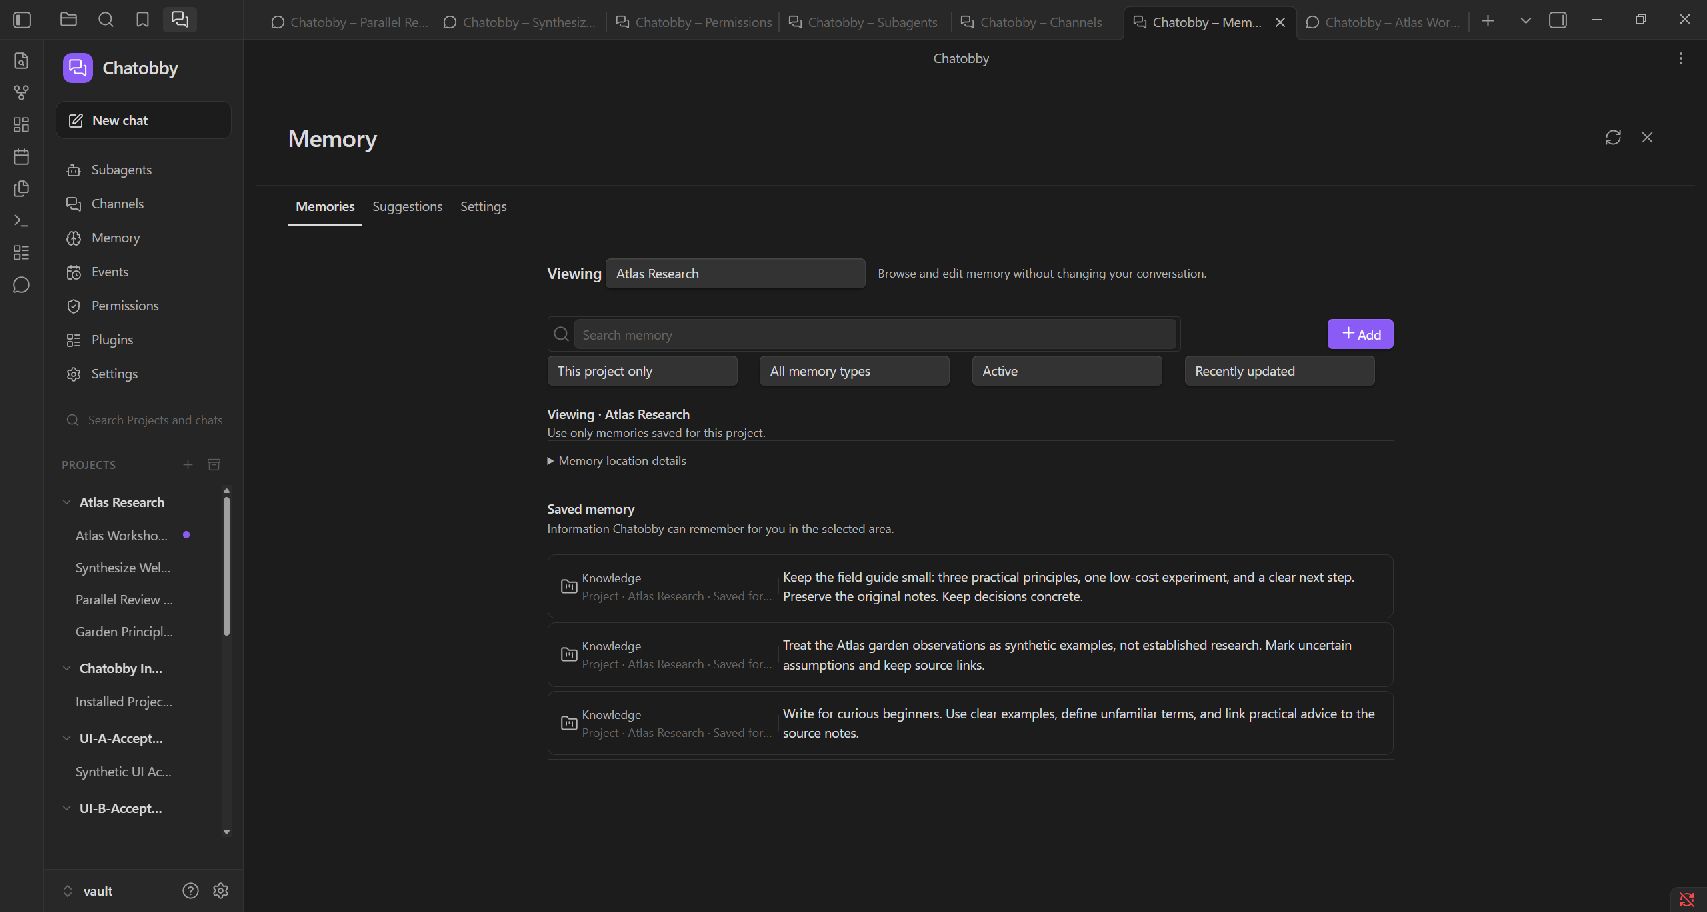This screenshot has width=1707, height=912.
Task: Close the Chatobby – Mem... tab
Action: (1280, 22)
